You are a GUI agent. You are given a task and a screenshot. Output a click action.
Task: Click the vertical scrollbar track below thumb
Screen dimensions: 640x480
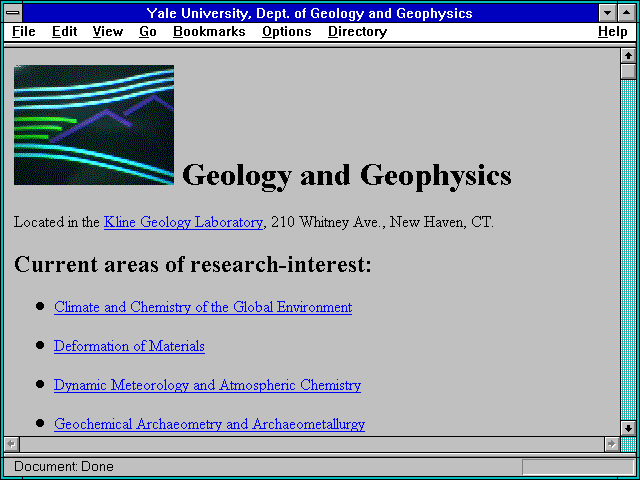(x=629, y=250)
